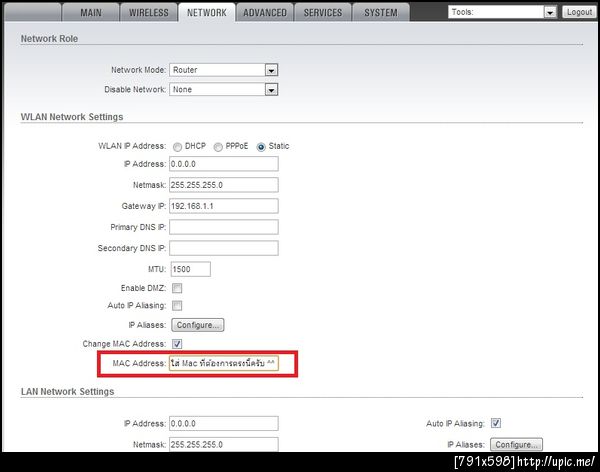The height and width of the screenshot is (472, 600).
Task: Click the WLAN Netmask field
Action: pos(224,185)
